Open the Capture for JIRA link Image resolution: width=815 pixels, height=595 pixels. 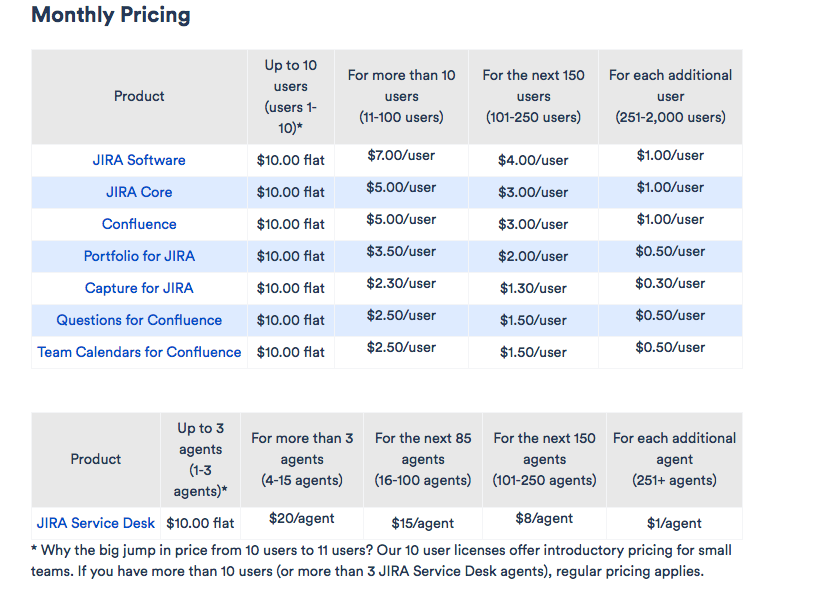pos(139,288)
